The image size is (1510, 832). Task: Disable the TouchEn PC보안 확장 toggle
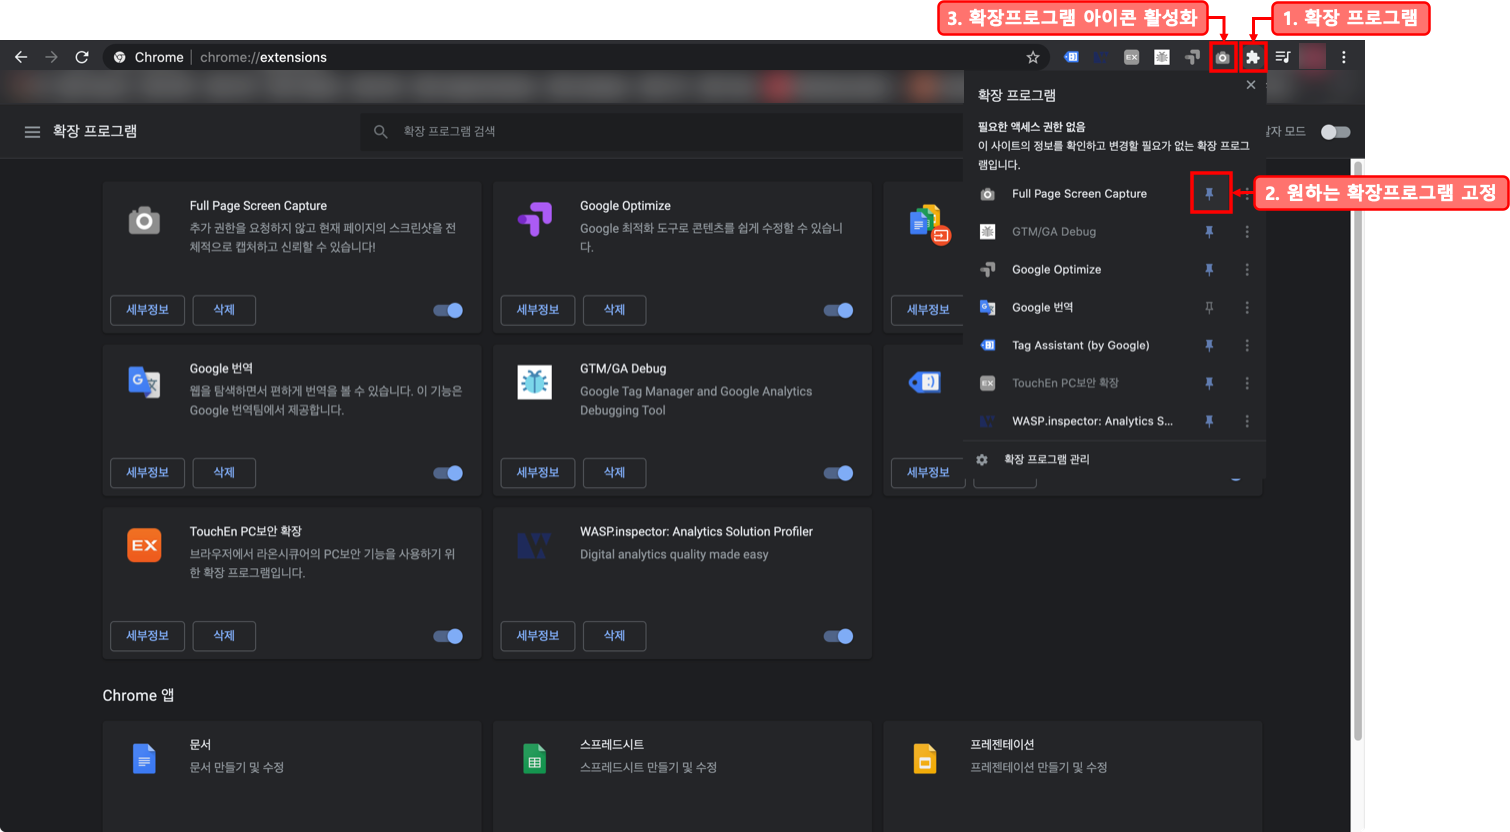point(448,636)
